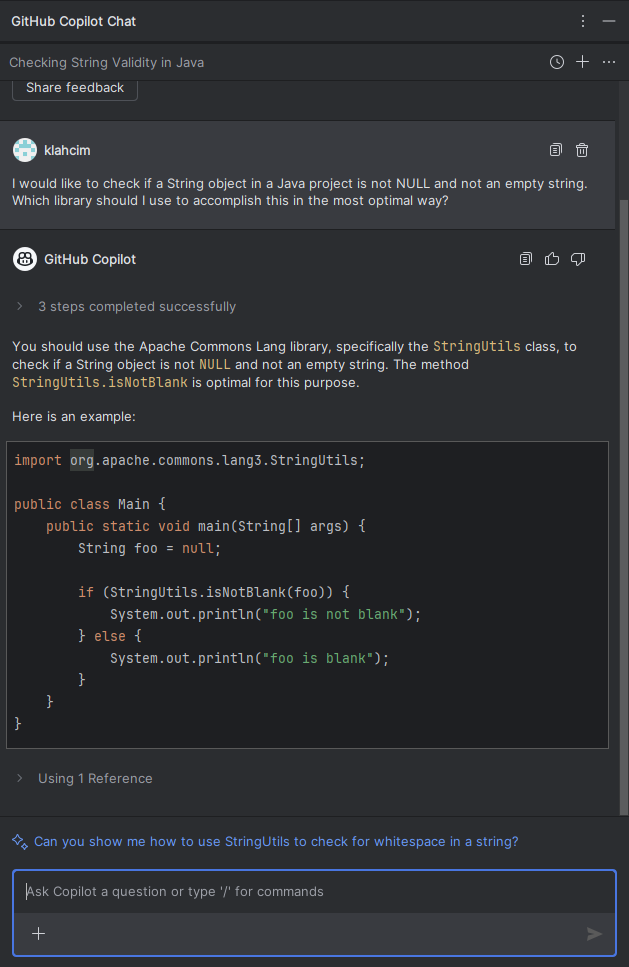This screenshot has width=629, height=967.
Task: Copy the GitHub Copilot response
Action: [526, 259]
